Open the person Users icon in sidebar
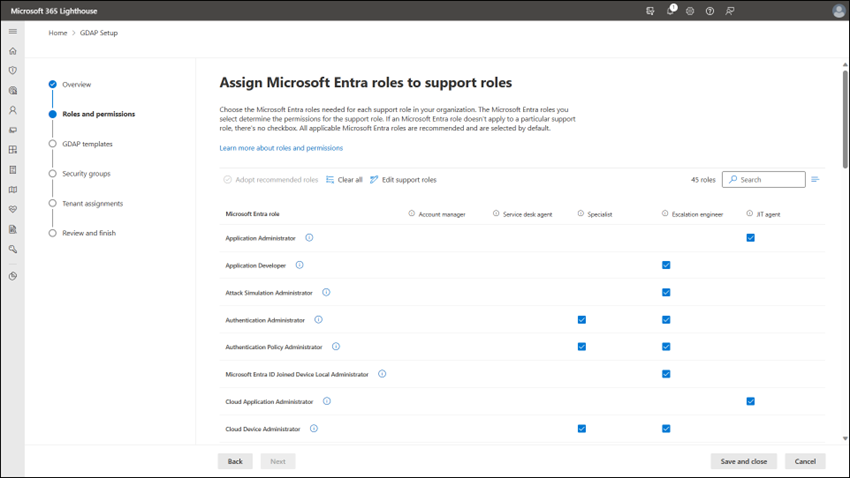This screenshot has height=478, width=850. pos(13,110)
